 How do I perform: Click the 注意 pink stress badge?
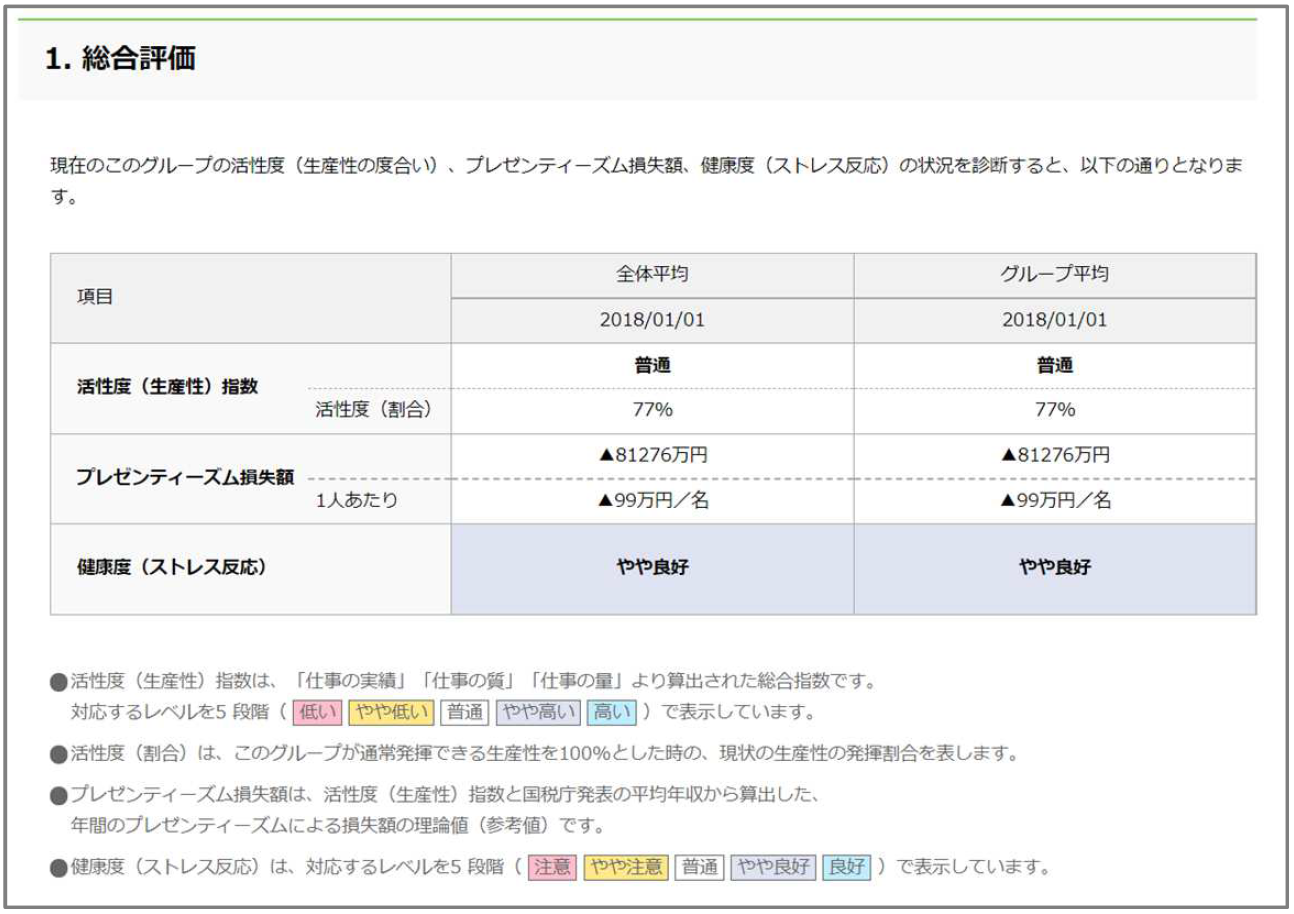coord(554,865)
